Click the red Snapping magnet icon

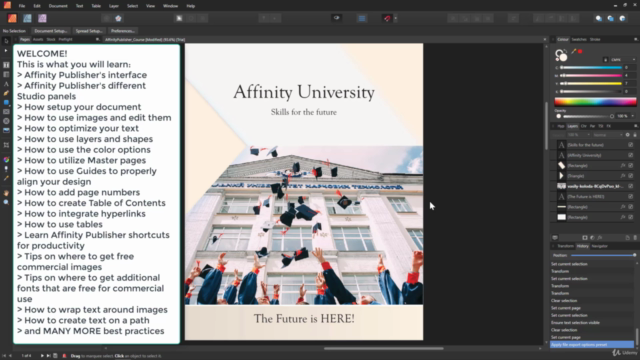point(387,18)
